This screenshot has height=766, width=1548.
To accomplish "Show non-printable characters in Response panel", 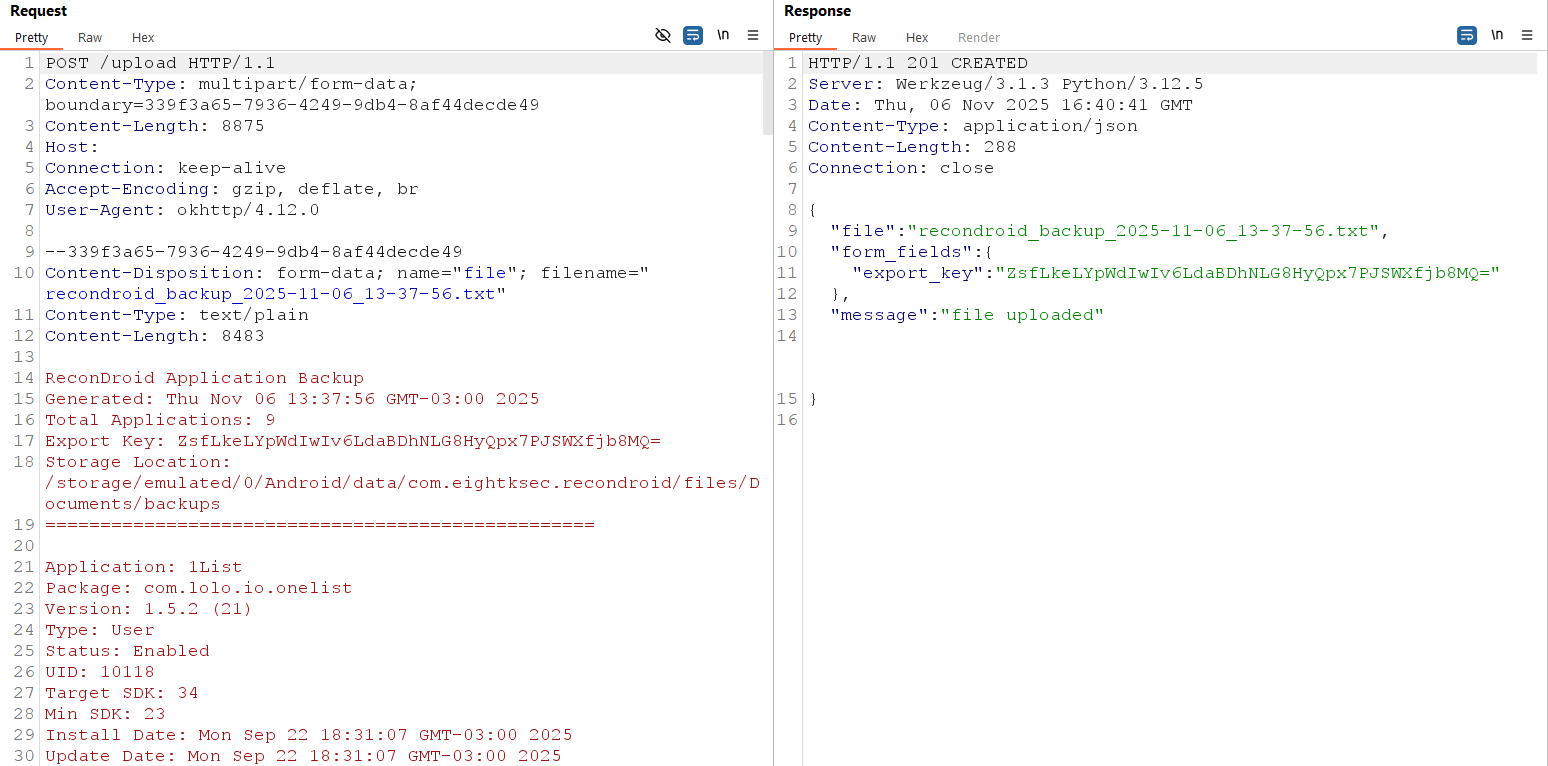I will point(1497,36).
